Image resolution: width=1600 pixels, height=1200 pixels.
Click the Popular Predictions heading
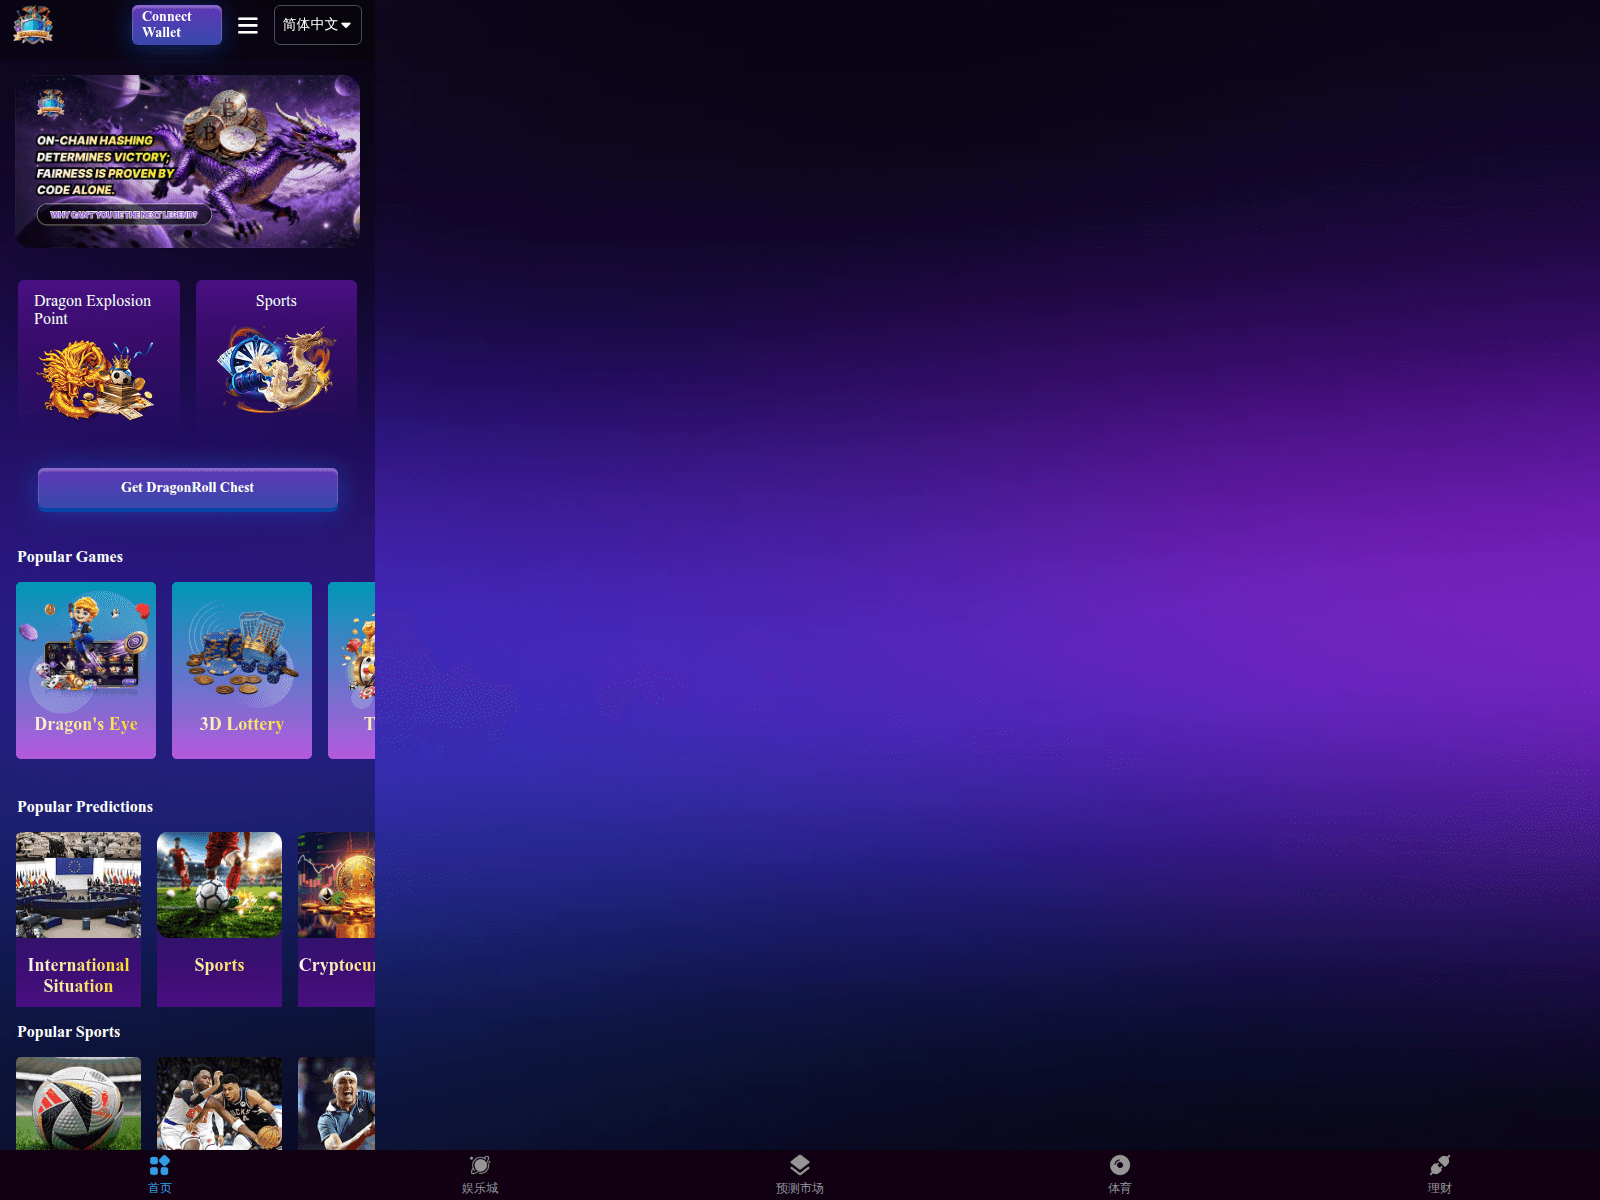click(x=85, y=807)
